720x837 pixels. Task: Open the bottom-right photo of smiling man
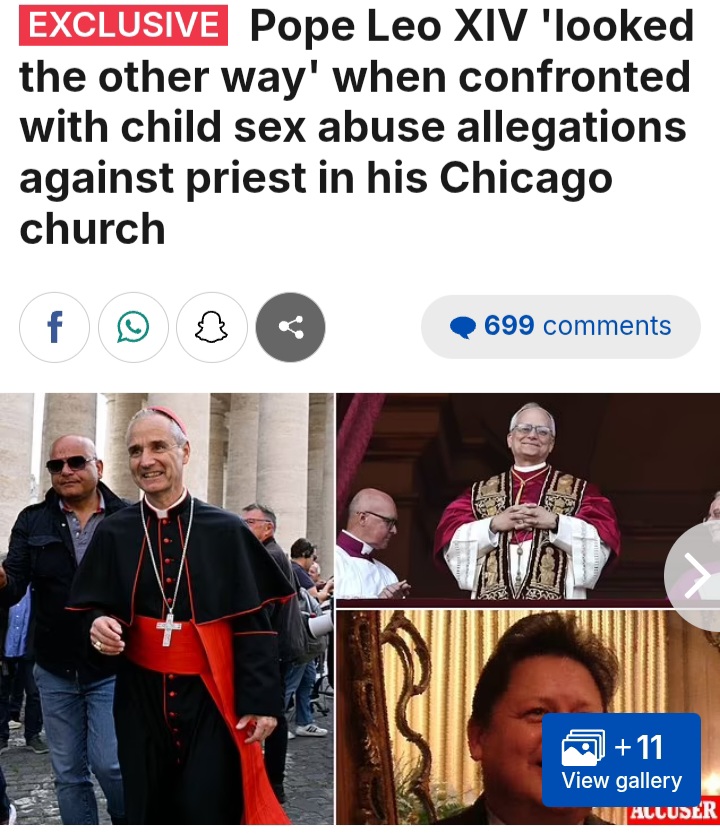coord(528,717)
